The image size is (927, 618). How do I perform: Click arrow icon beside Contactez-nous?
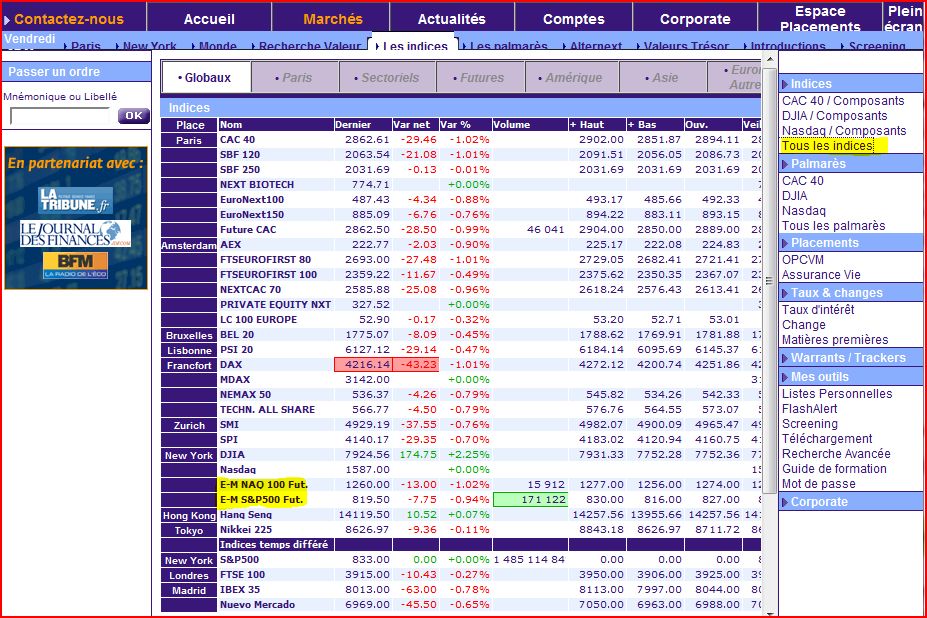click(x=7, y=20)
